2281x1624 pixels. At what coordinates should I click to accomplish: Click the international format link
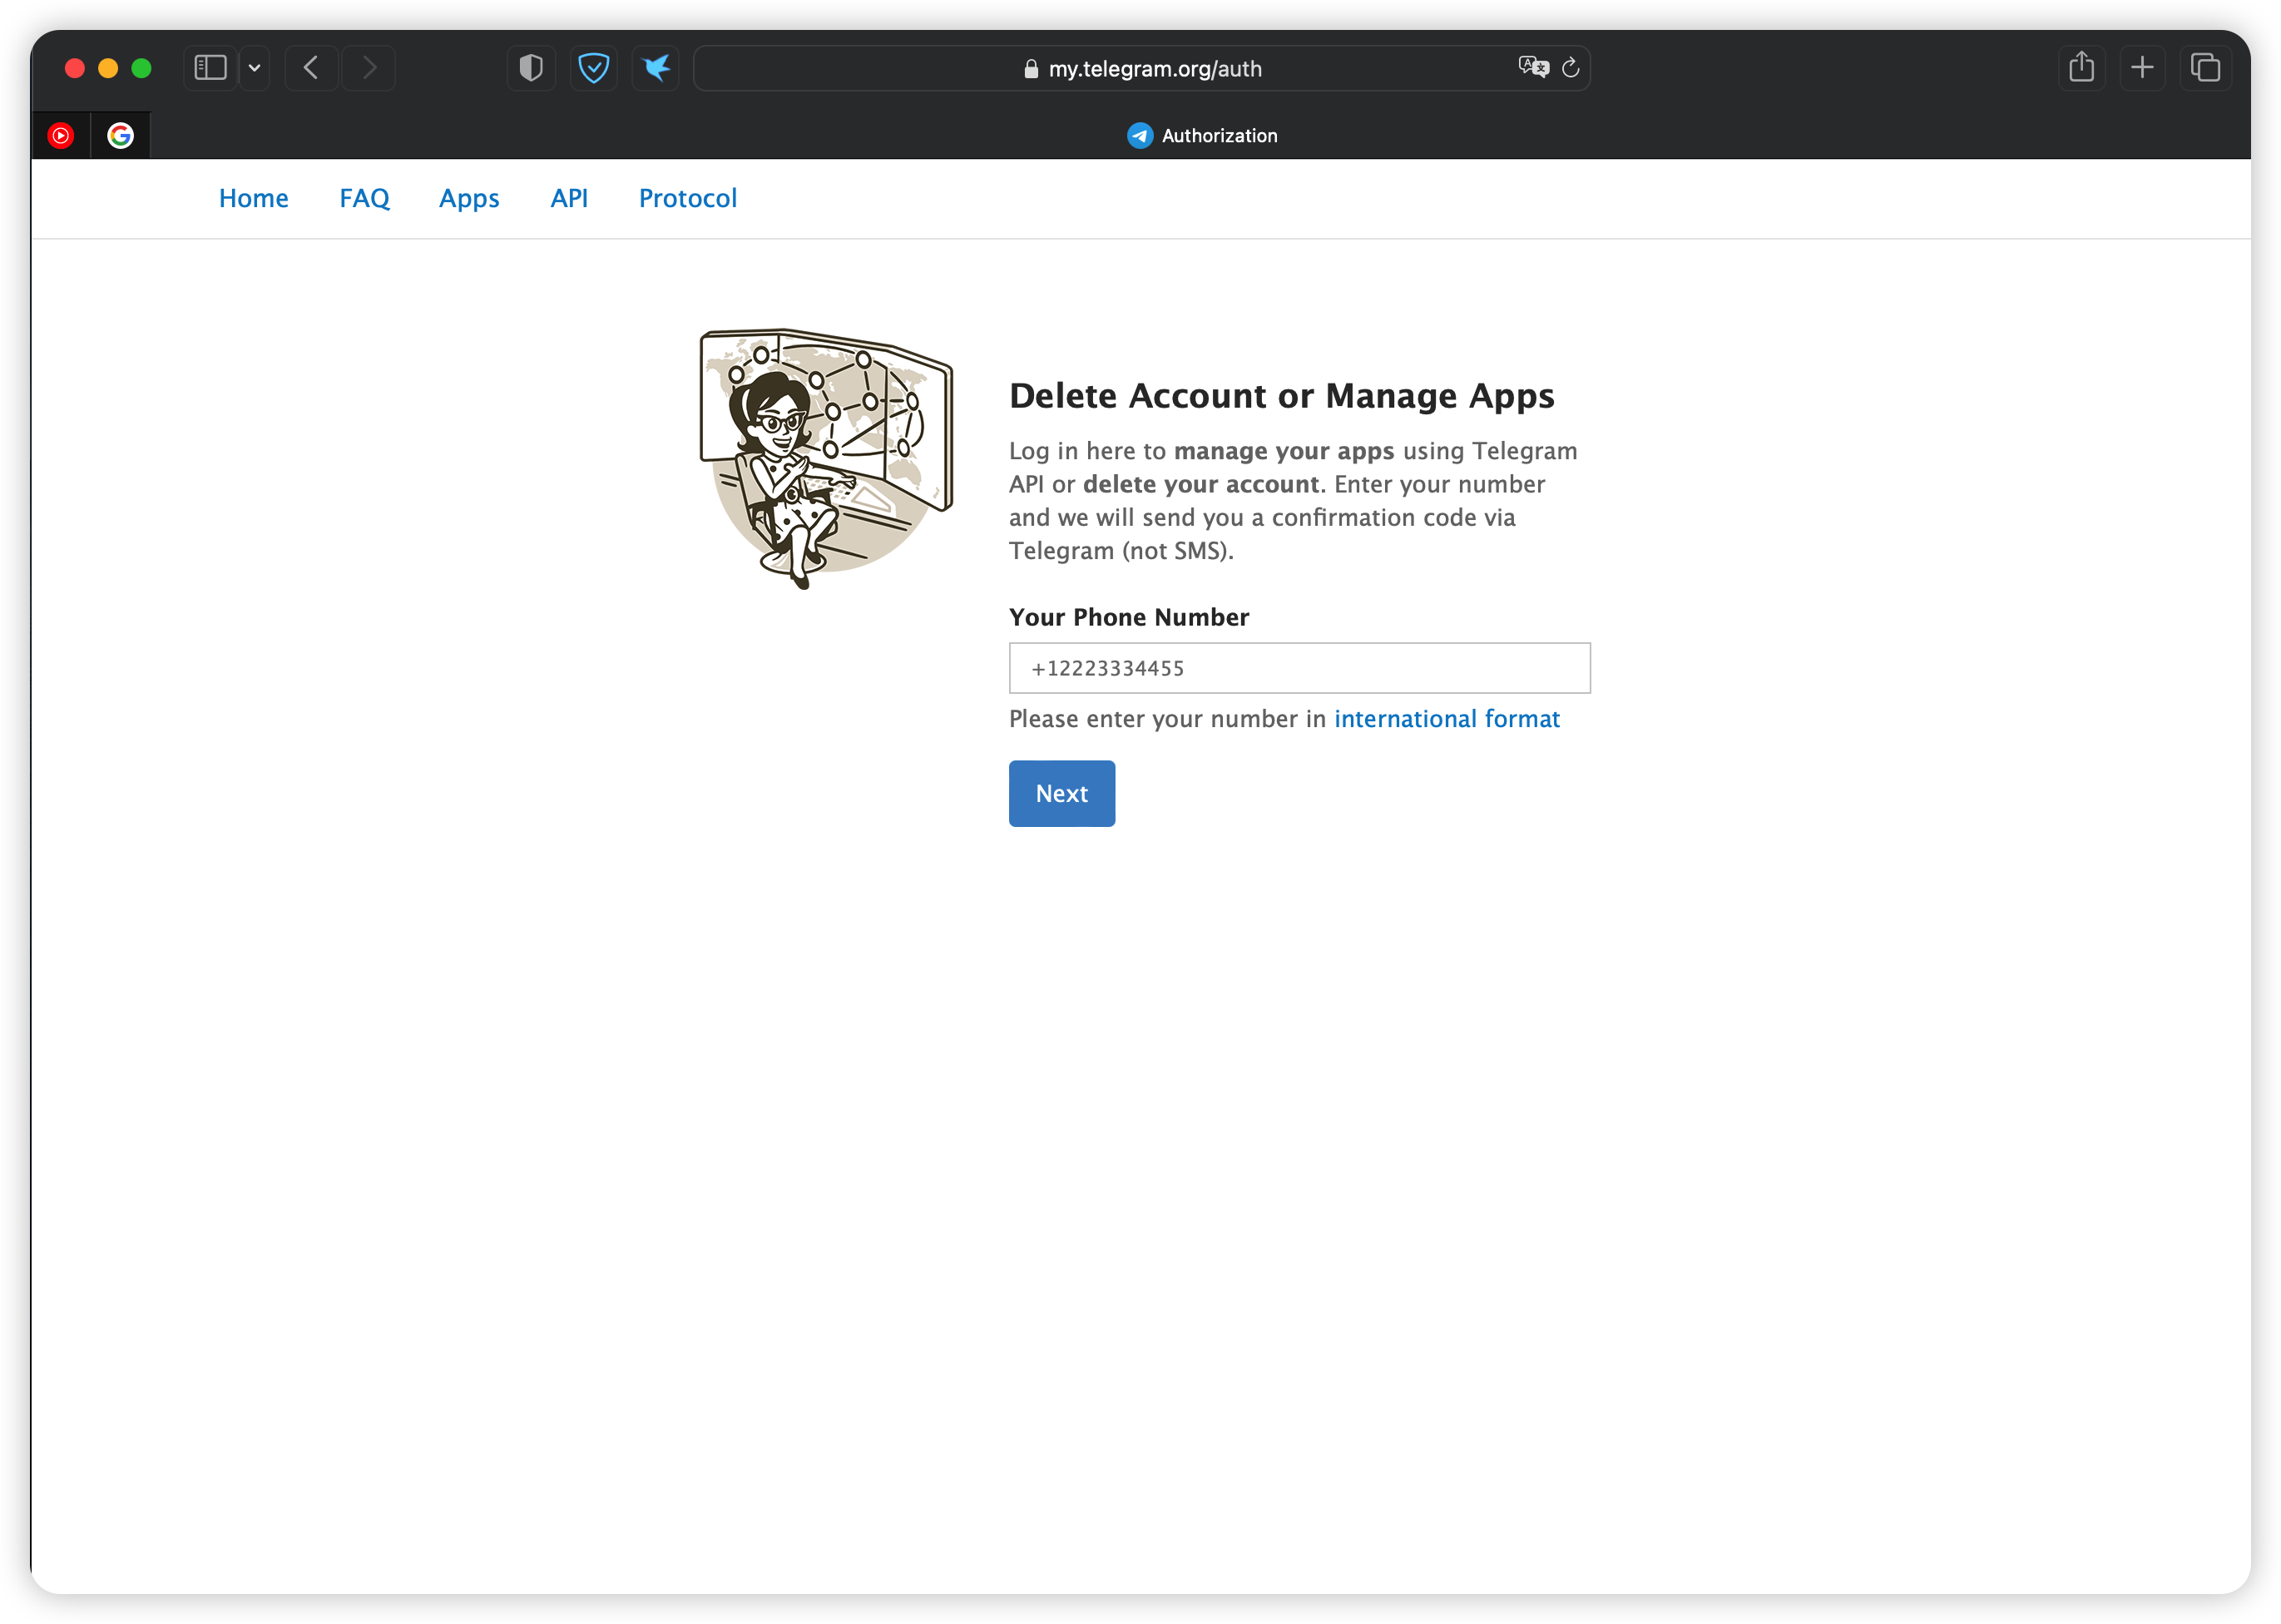point(1446,719)
